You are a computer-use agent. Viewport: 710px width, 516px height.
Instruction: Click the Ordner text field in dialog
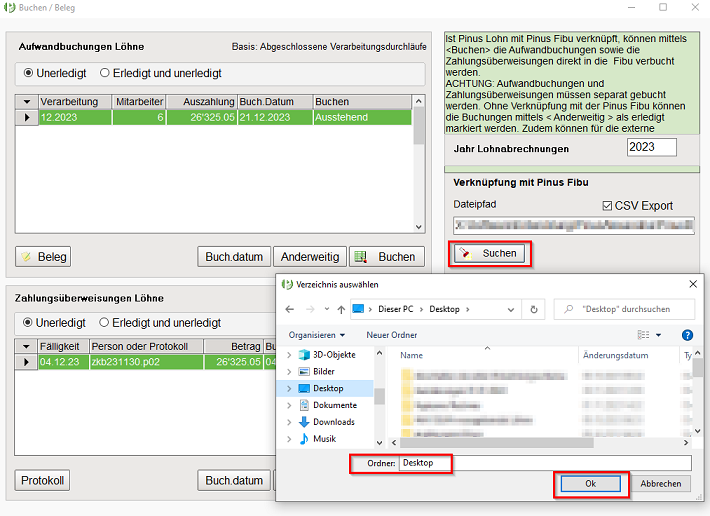point(545,463)
